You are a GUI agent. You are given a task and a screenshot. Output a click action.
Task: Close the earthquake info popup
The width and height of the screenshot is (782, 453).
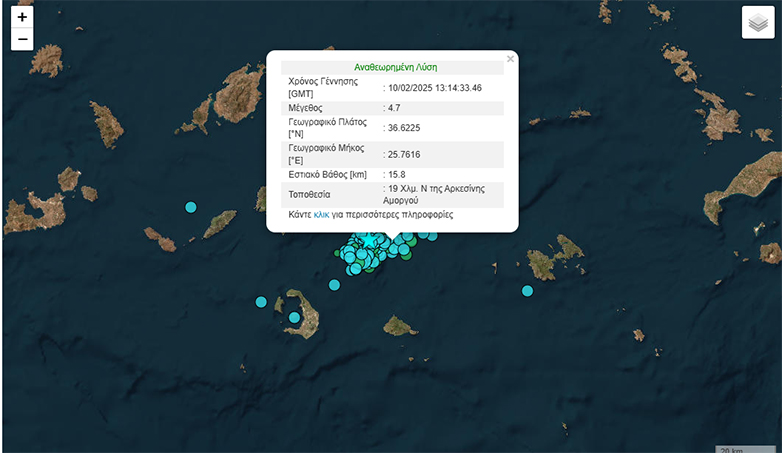click(510, 59)
